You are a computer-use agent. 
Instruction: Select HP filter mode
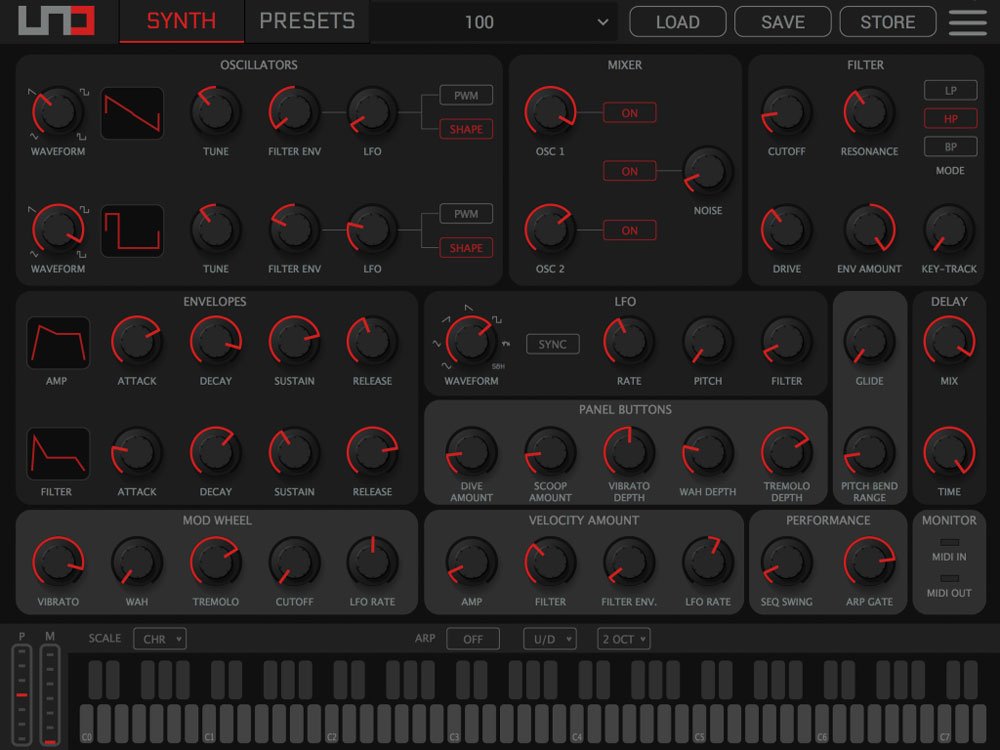pos(950,118)
